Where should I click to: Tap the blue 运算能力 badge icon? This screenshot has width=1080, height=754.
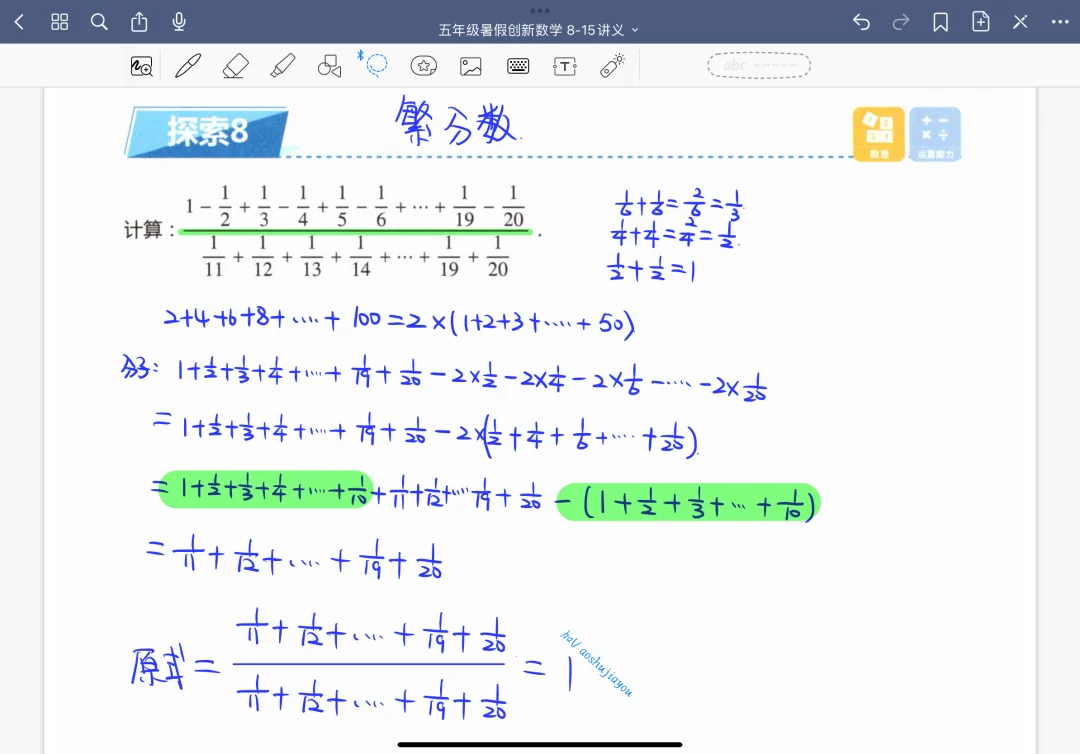[935, 134]
